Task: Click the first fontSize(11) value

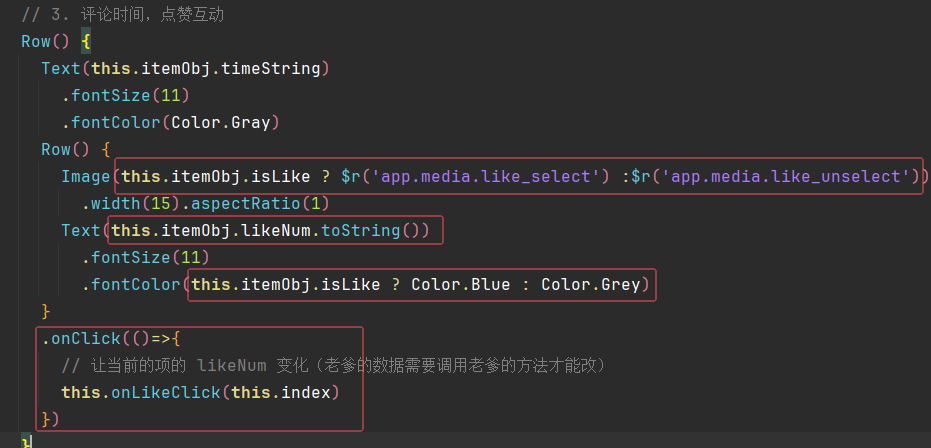Action: click(171, 96)
